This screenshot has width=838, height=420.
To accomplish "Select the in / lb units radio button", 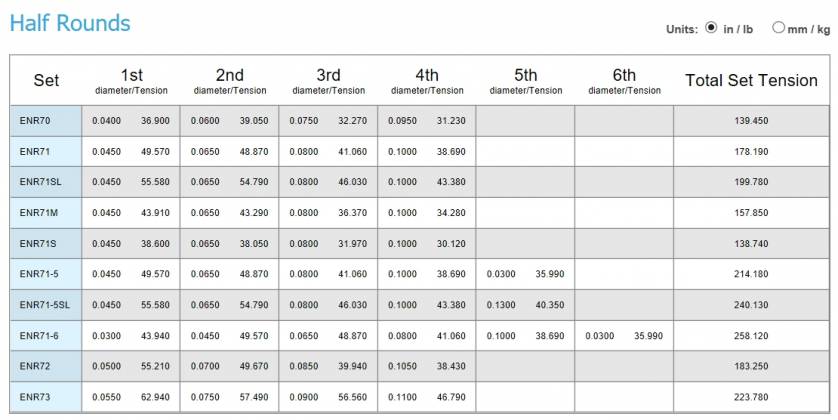I will pos(711,27).
